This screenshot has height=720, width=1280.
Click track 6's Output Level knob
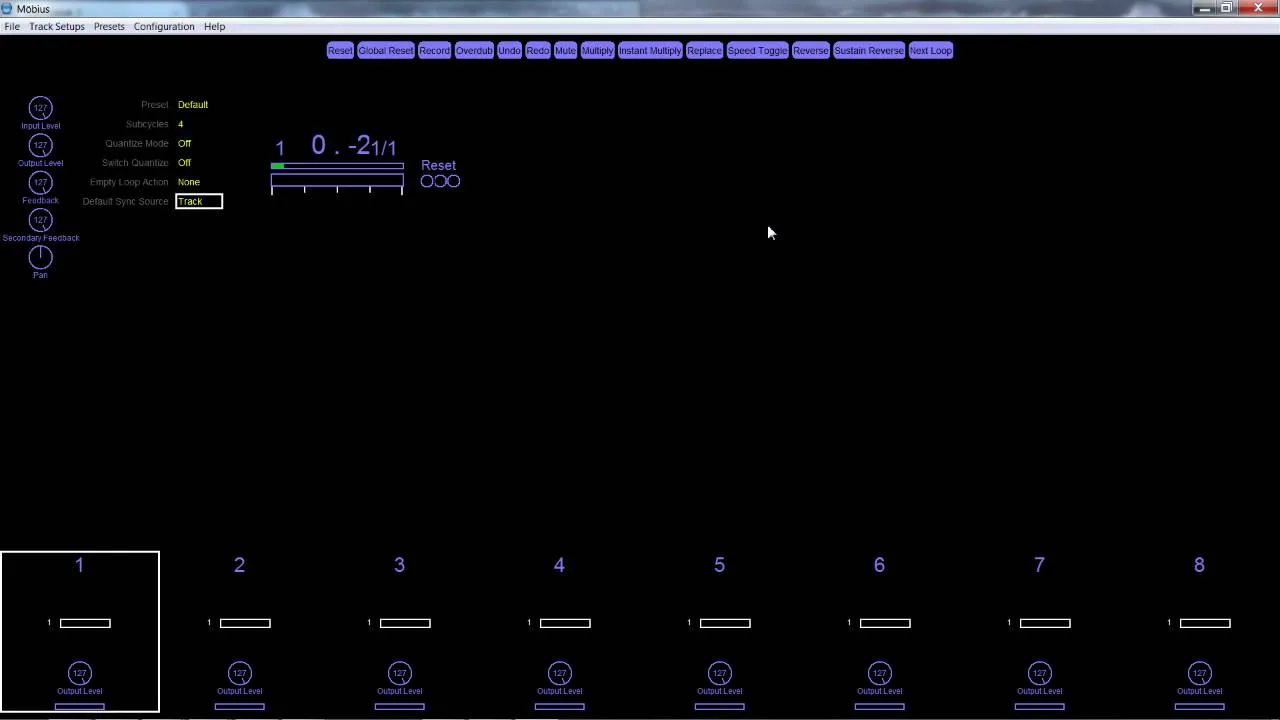click(x=879, y=673)
